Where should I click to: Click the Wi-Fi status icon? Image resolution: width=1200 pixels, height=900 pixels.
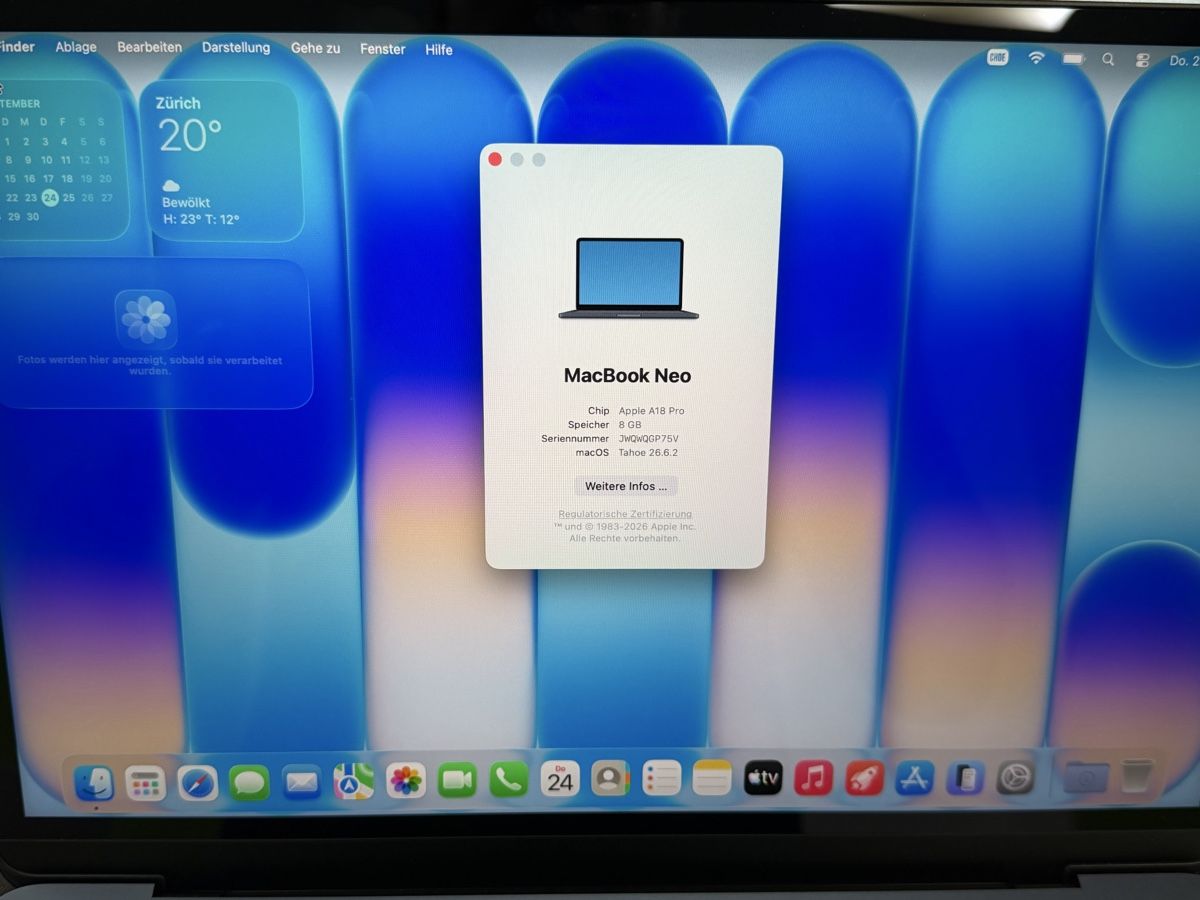(x=1036, y=58)
